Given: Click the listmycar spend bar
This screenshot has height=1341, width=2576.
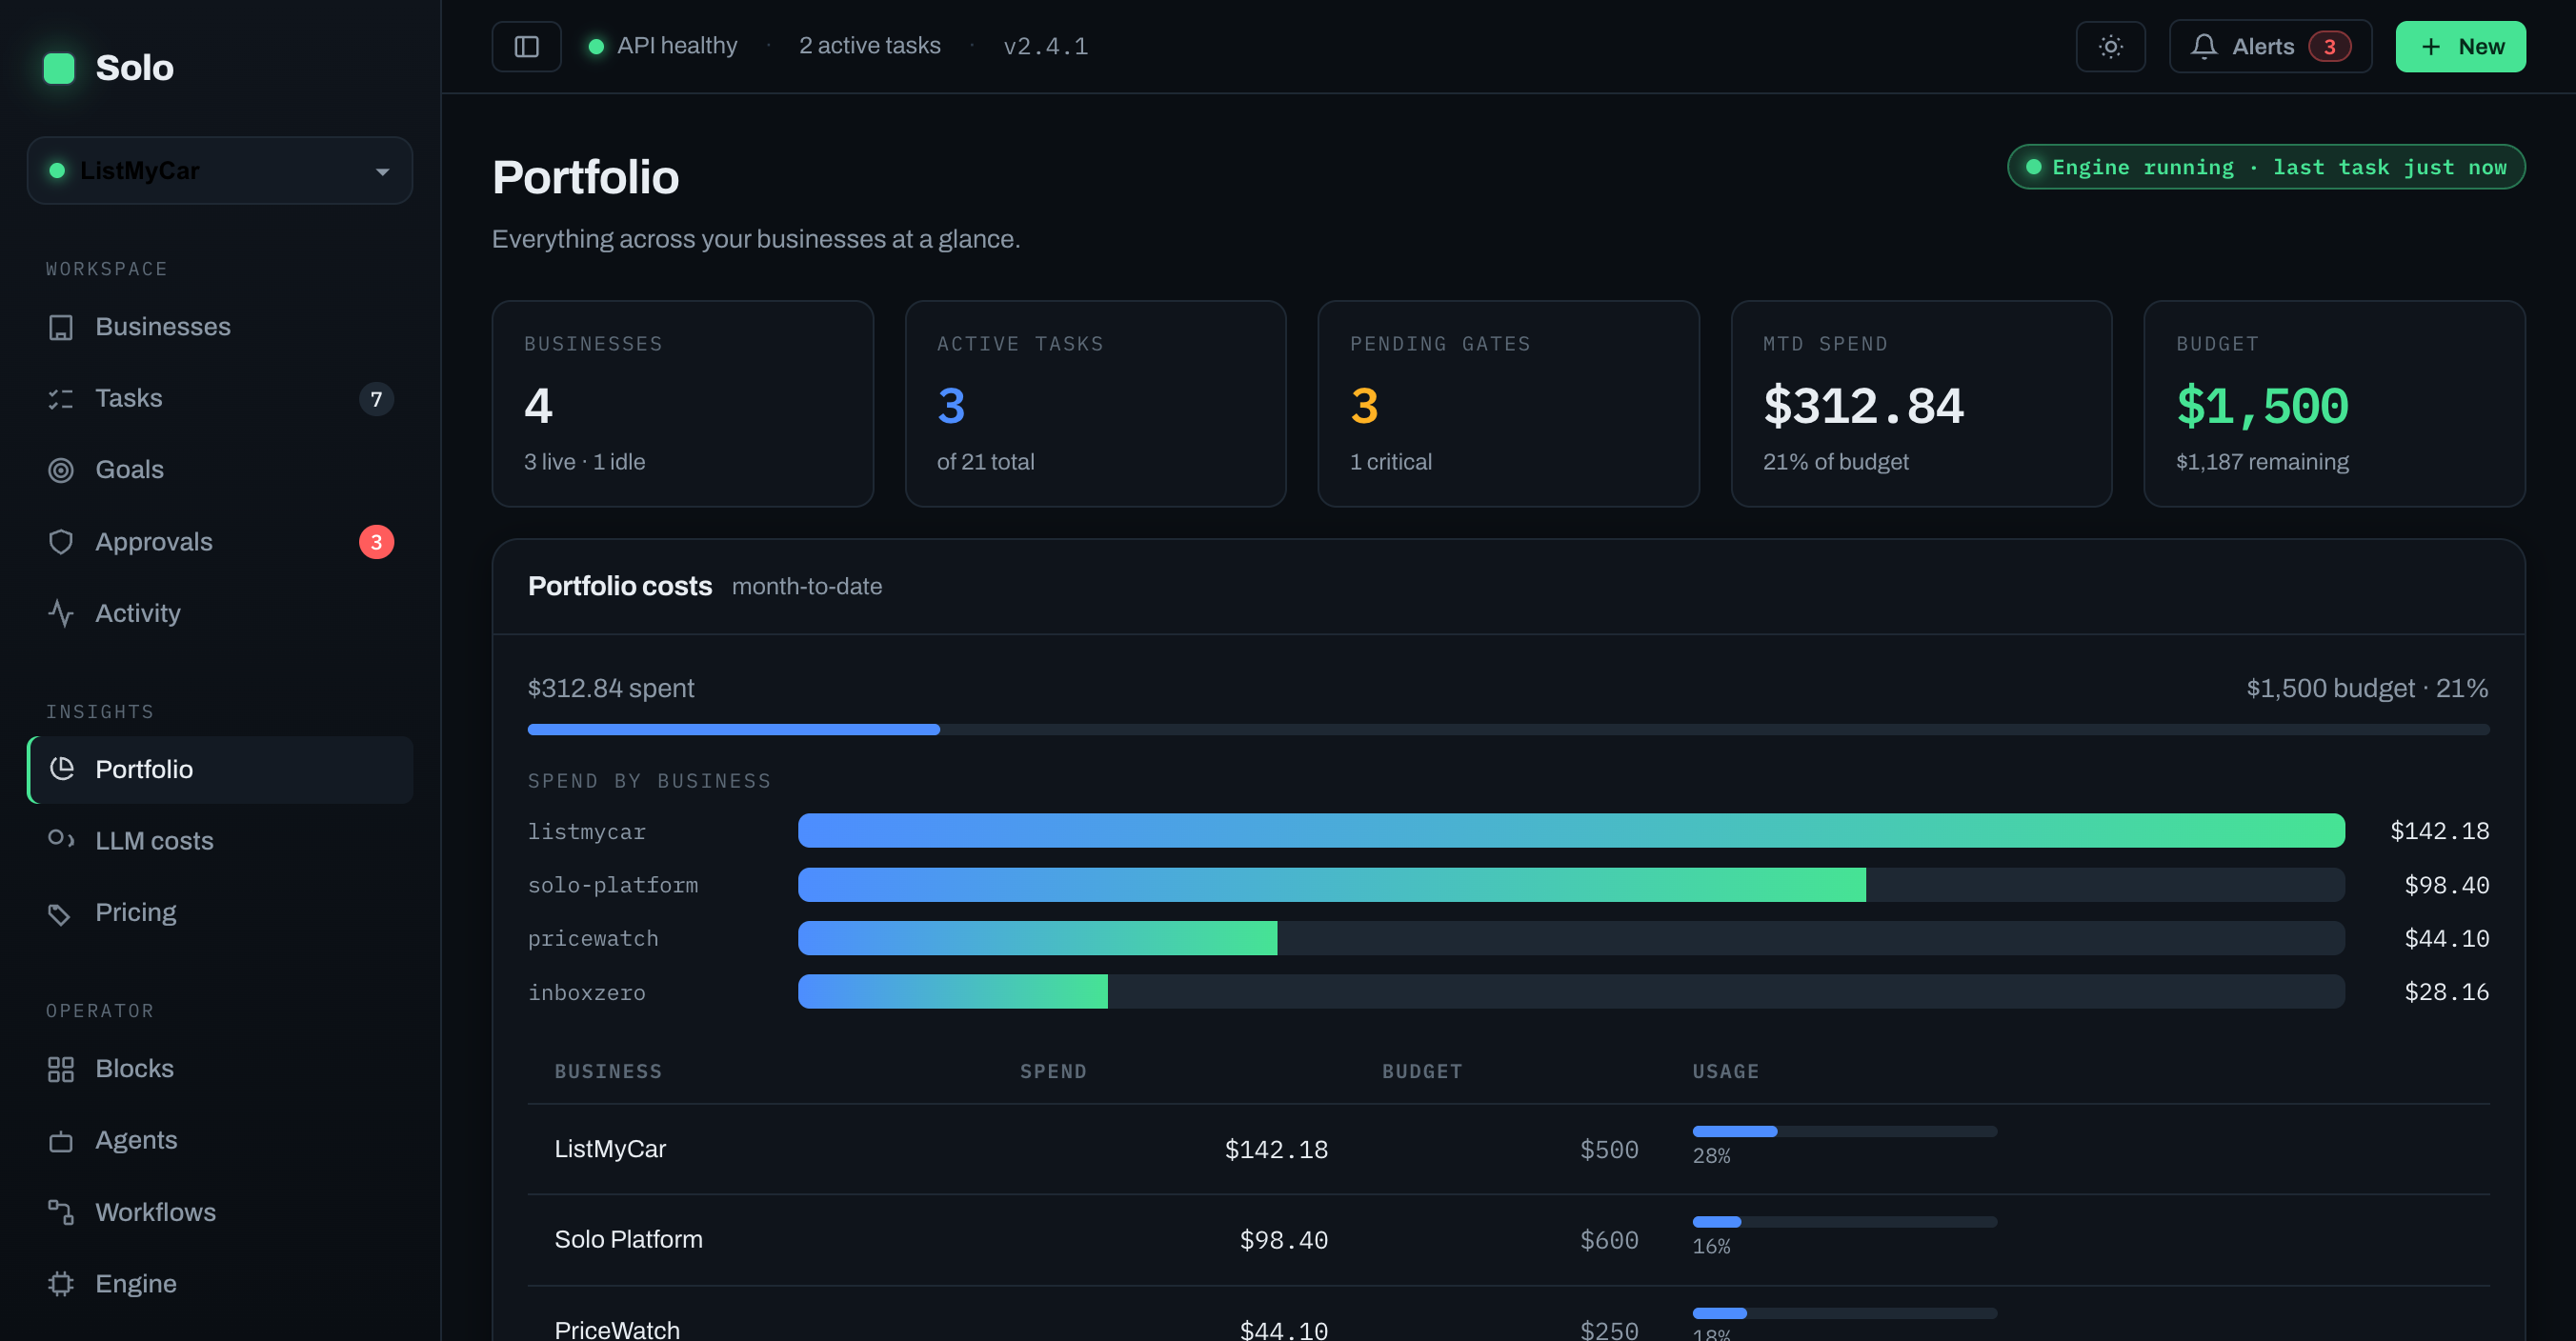Looking at the screenshot, I should point(1571,831).
